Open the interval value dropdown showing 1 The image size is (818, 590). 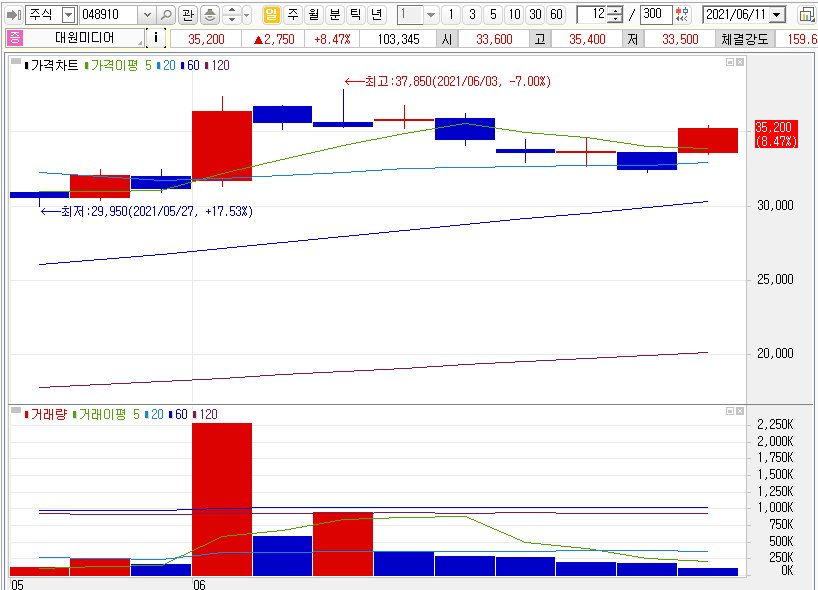430,15
